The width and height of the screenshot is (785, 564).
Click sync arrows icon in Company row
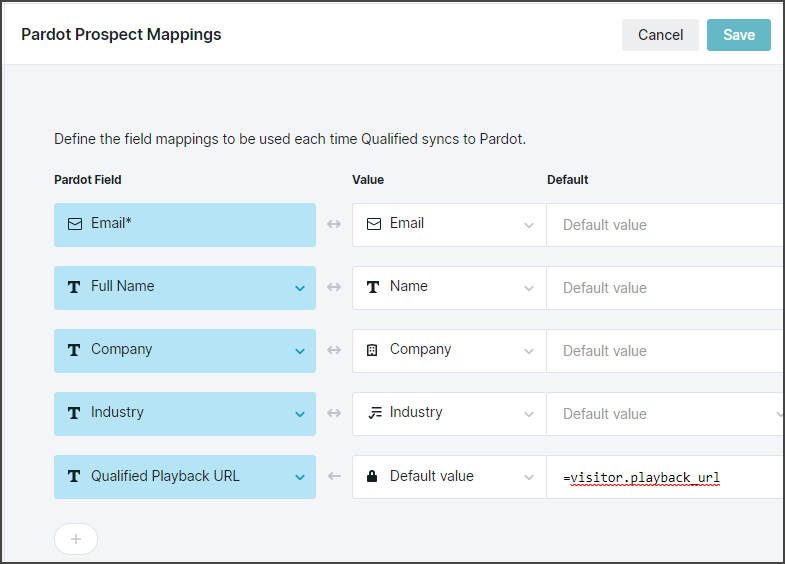point(334,350)
